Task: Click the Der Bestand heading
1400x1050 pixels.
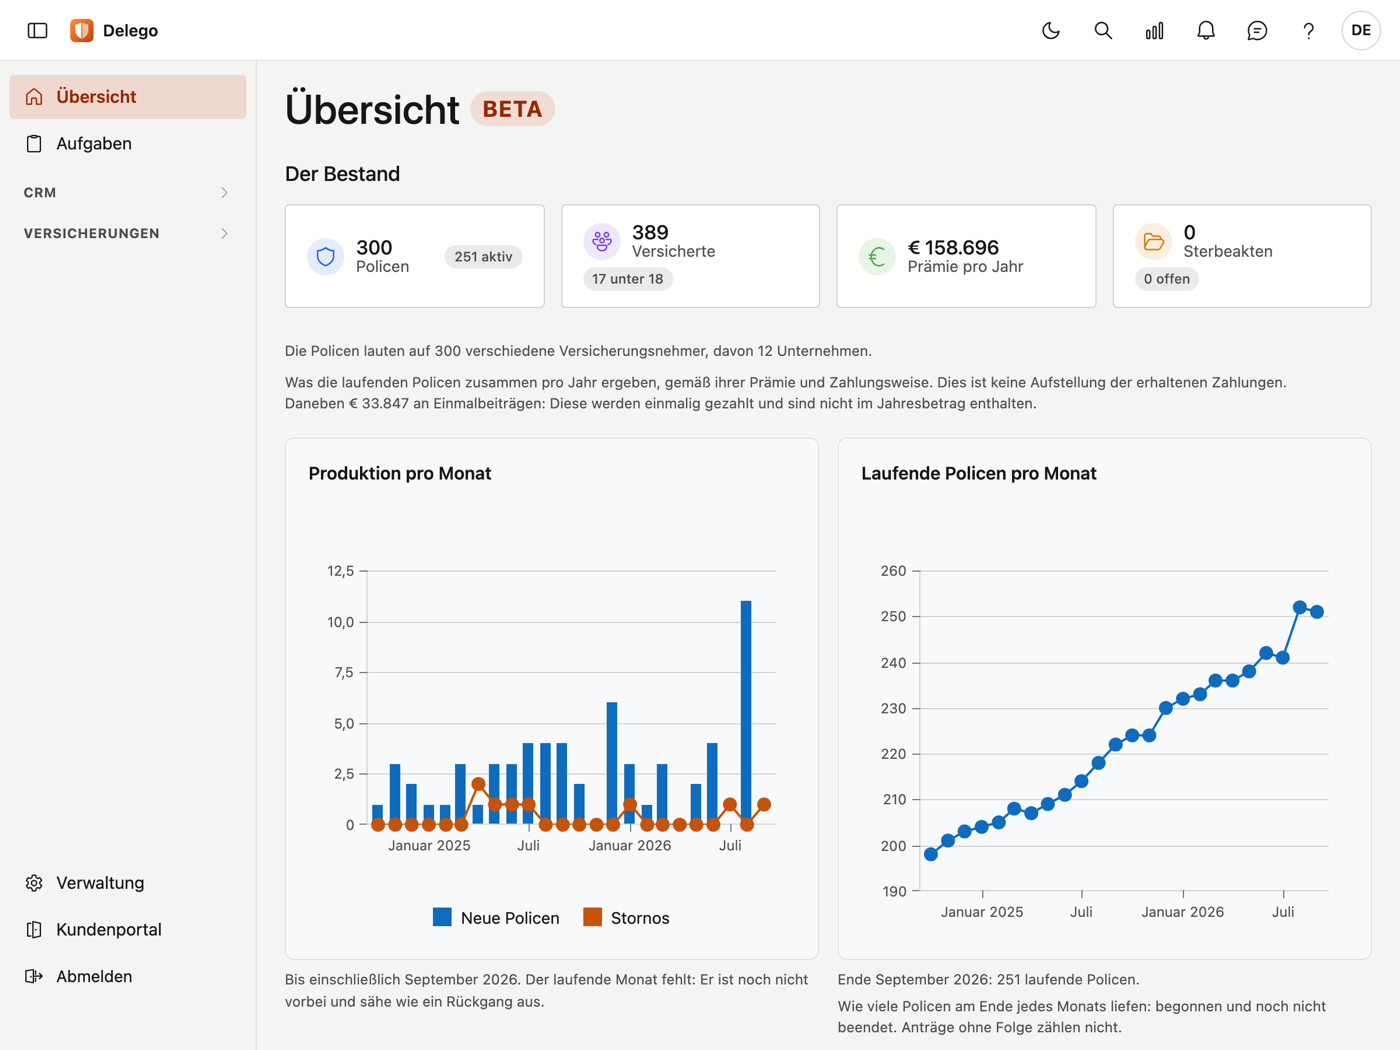Action: (x=342, y=174)
